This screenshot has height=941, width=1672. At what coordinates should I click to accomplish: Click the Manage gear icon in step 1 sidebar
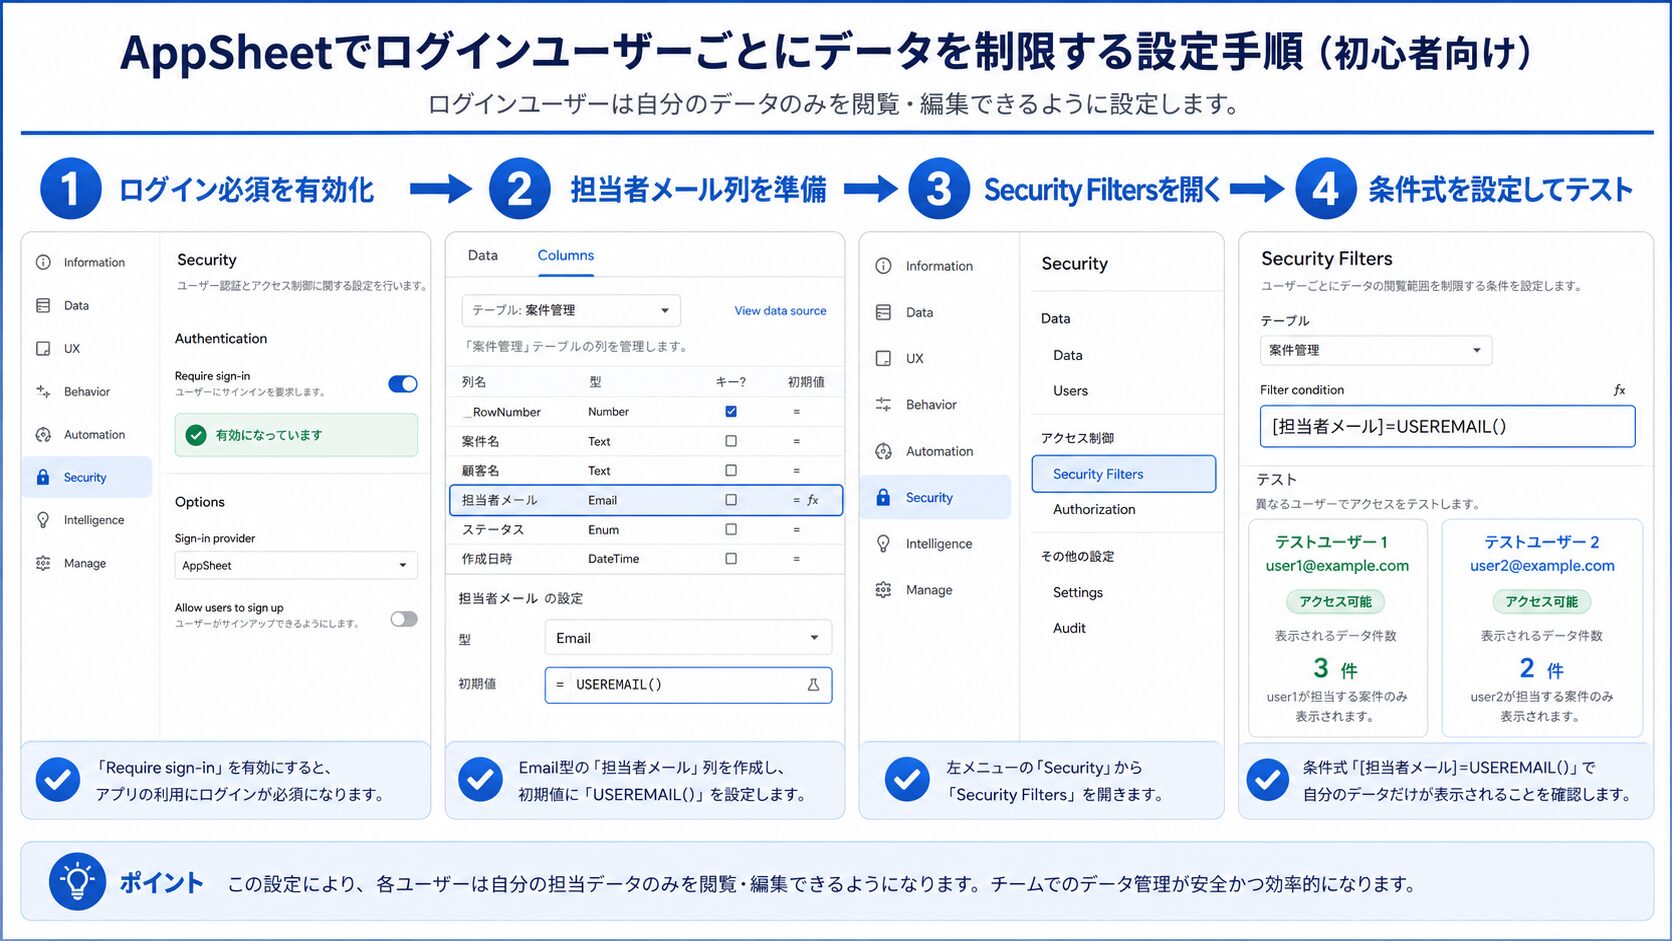43,563
